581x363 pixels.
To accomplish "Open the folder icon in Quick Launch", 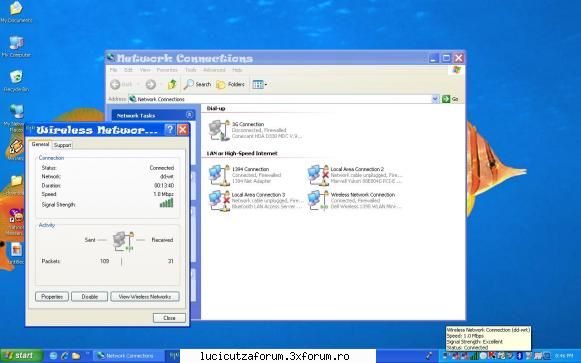I will 76,356.
